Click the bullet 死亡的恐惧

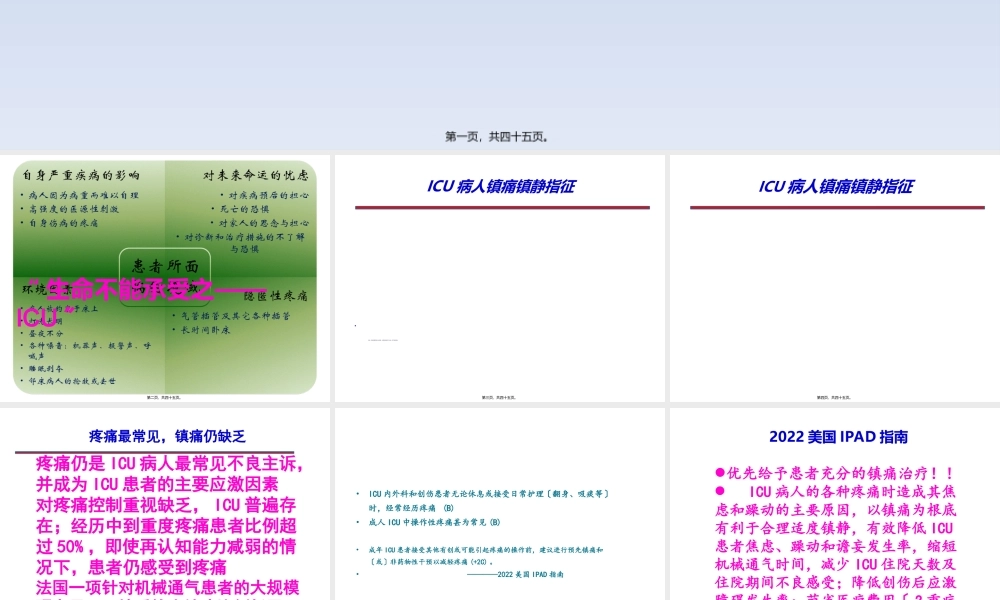[245, 209]
